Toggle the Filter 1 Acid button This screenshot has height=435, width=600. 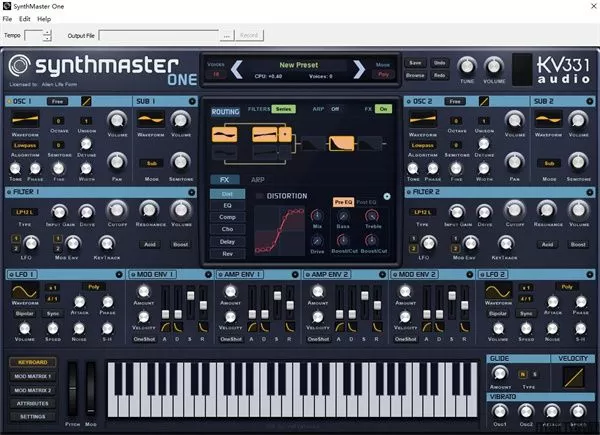pyautogui.click(x=149, y=243)
